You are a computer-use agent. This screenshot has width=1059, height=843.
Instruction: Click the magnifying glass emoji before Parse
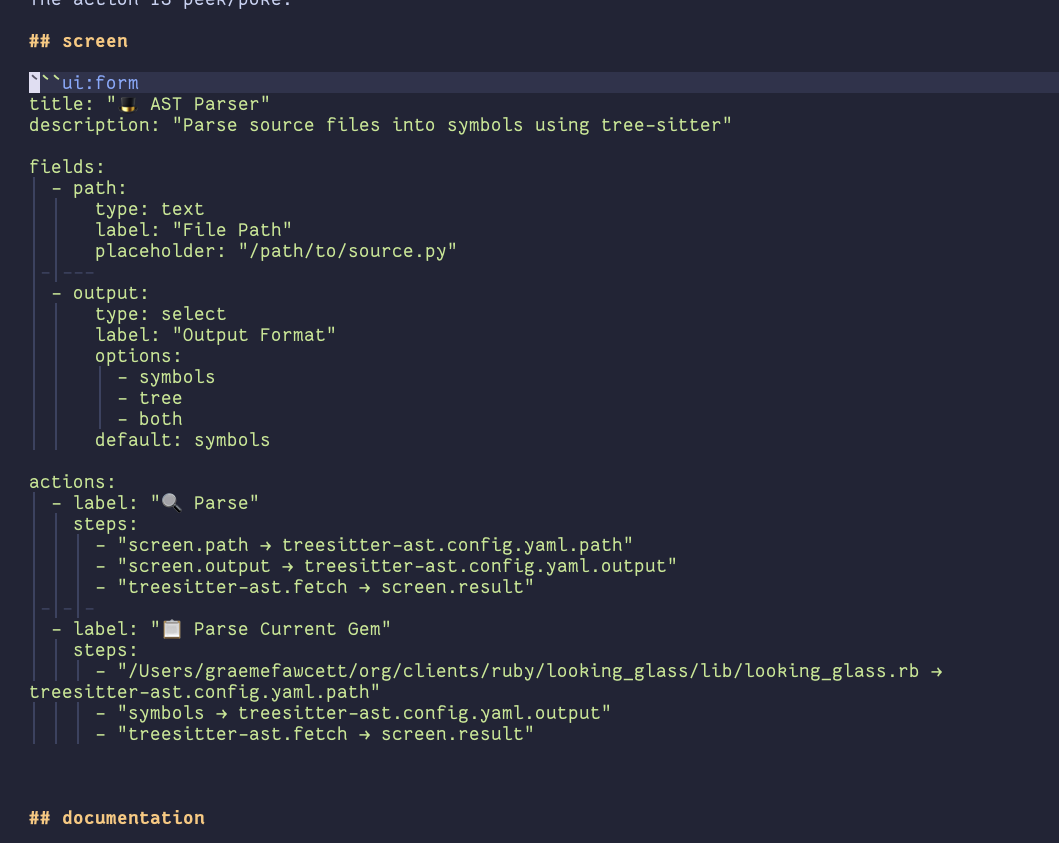point(172,503)
